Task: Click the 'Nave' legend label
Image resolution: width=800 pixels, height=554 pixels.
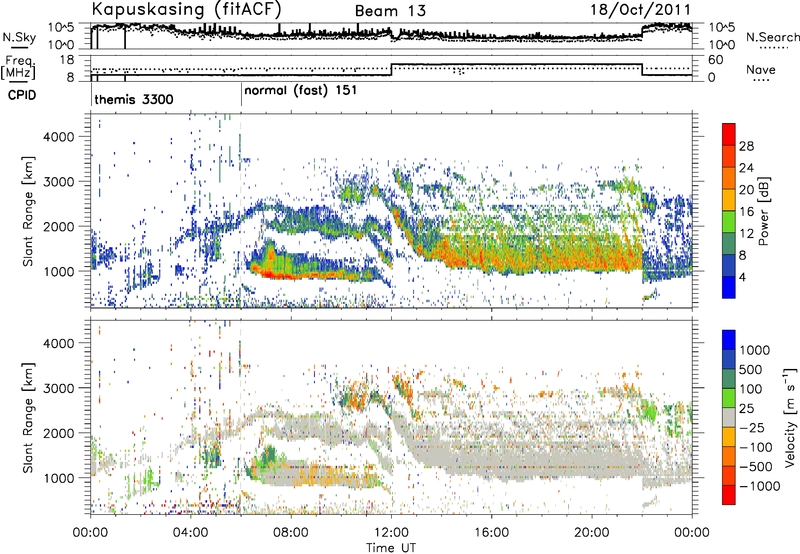Action: click(x=761, y=69)
